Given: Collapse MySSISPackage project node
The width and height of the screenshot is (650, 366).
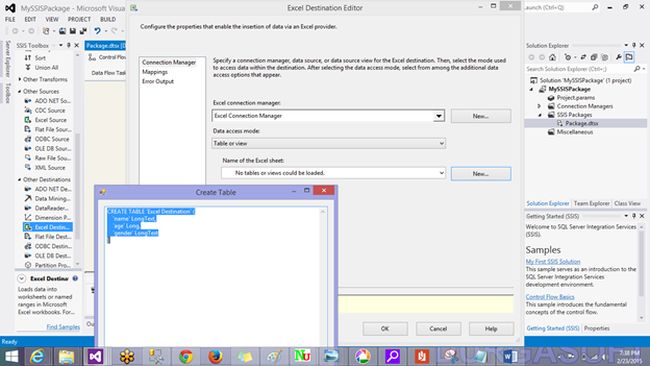Looking at the screenshot, I should click(x=531, y=89).
